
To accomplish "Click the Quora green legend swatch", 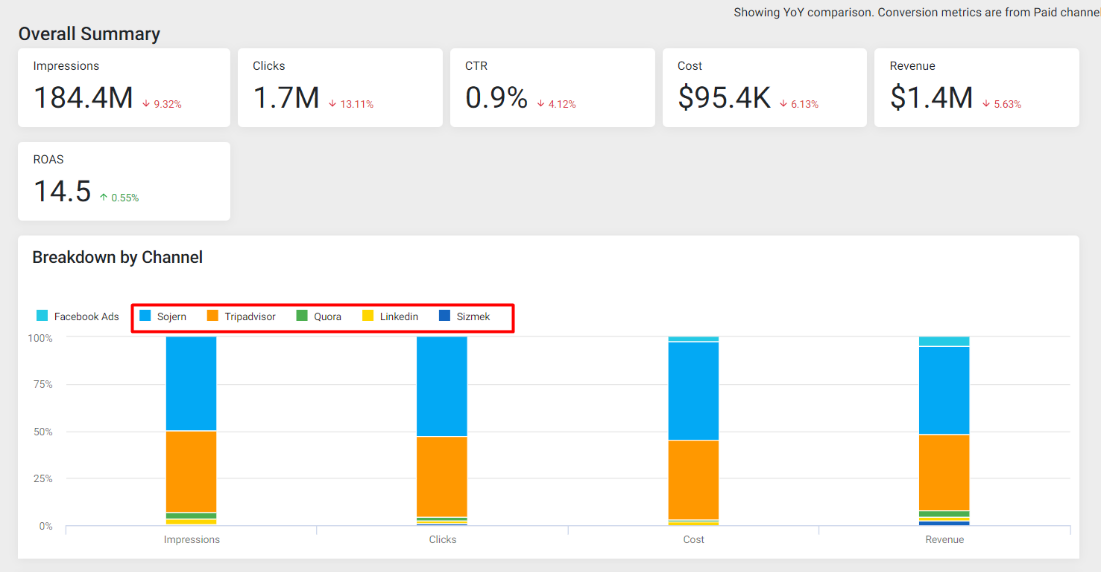I will pos(302,316).
